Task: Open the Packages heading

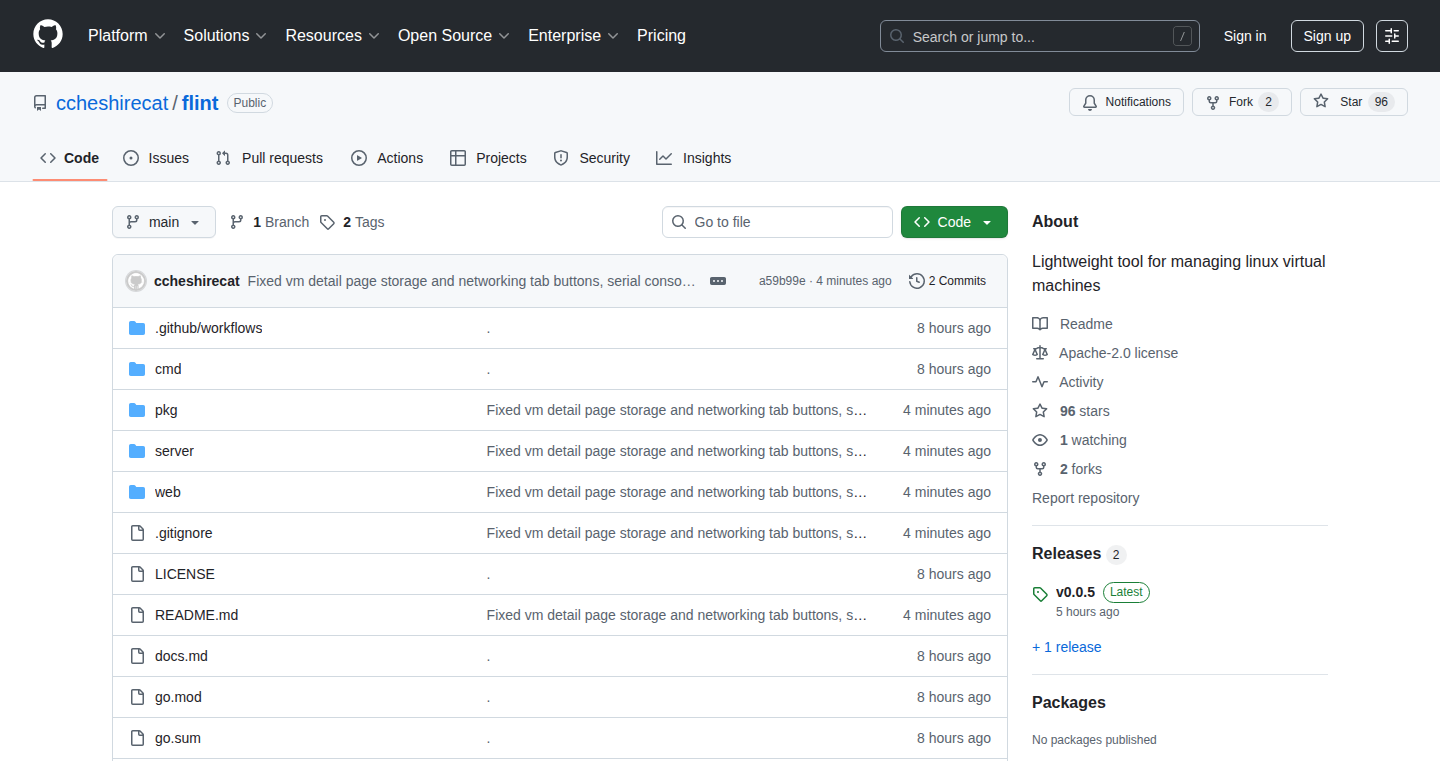Action: tap(1069, 702)
